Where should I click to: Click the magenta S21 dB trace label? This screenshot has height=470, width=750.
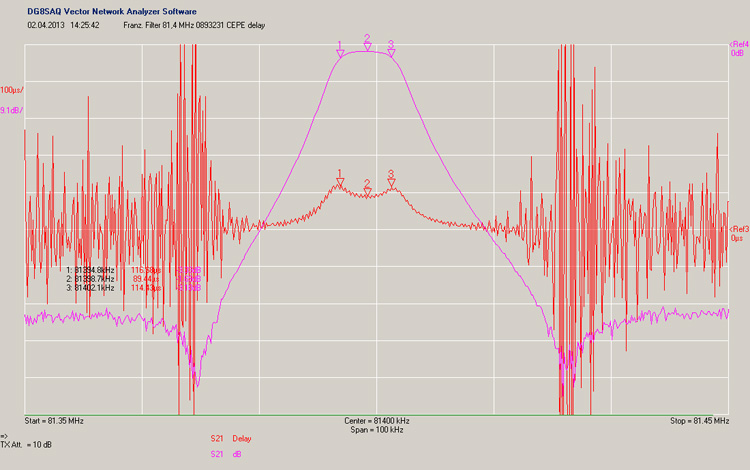point(225,455)
